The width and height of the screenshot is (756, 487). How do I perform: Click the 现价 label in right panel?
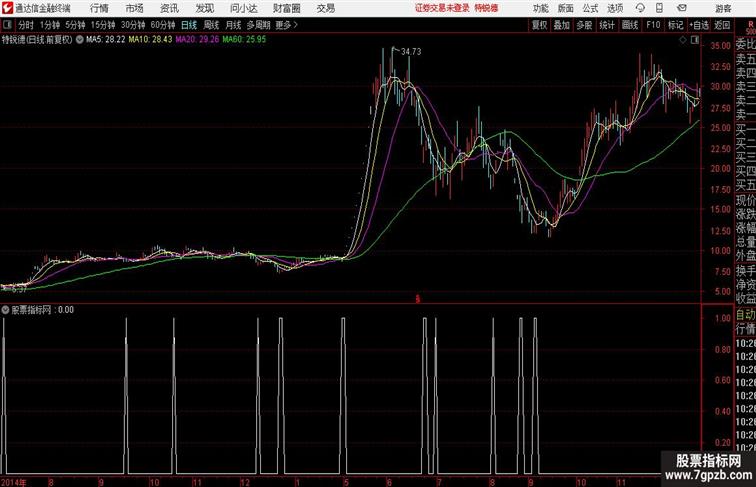745,200
